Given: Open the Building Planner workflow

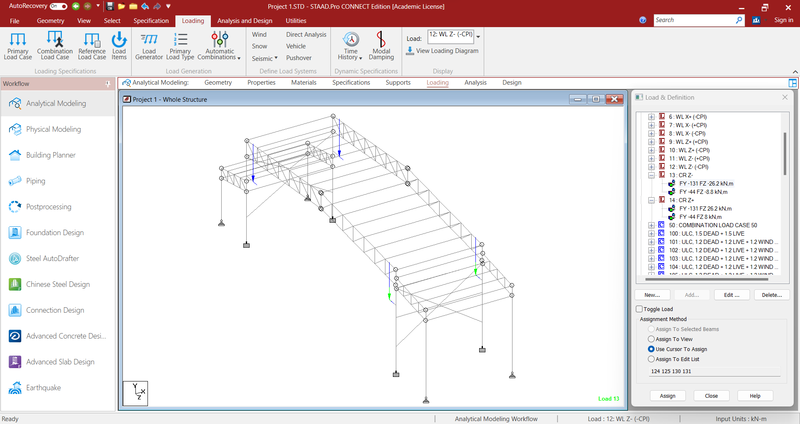Looking at the screenshot, I should click(58, 155).
